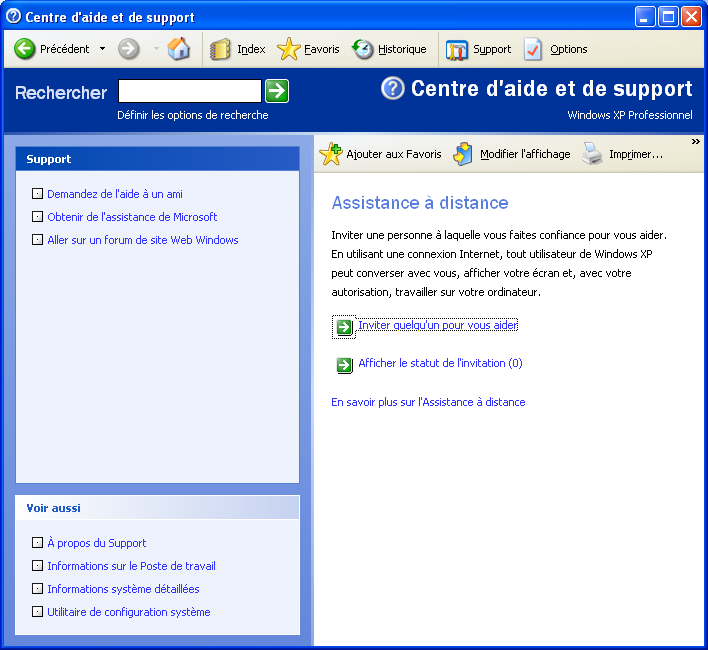Click the Favoris toolbar label
The image size is (708, 650).
[x=321, y=49]
